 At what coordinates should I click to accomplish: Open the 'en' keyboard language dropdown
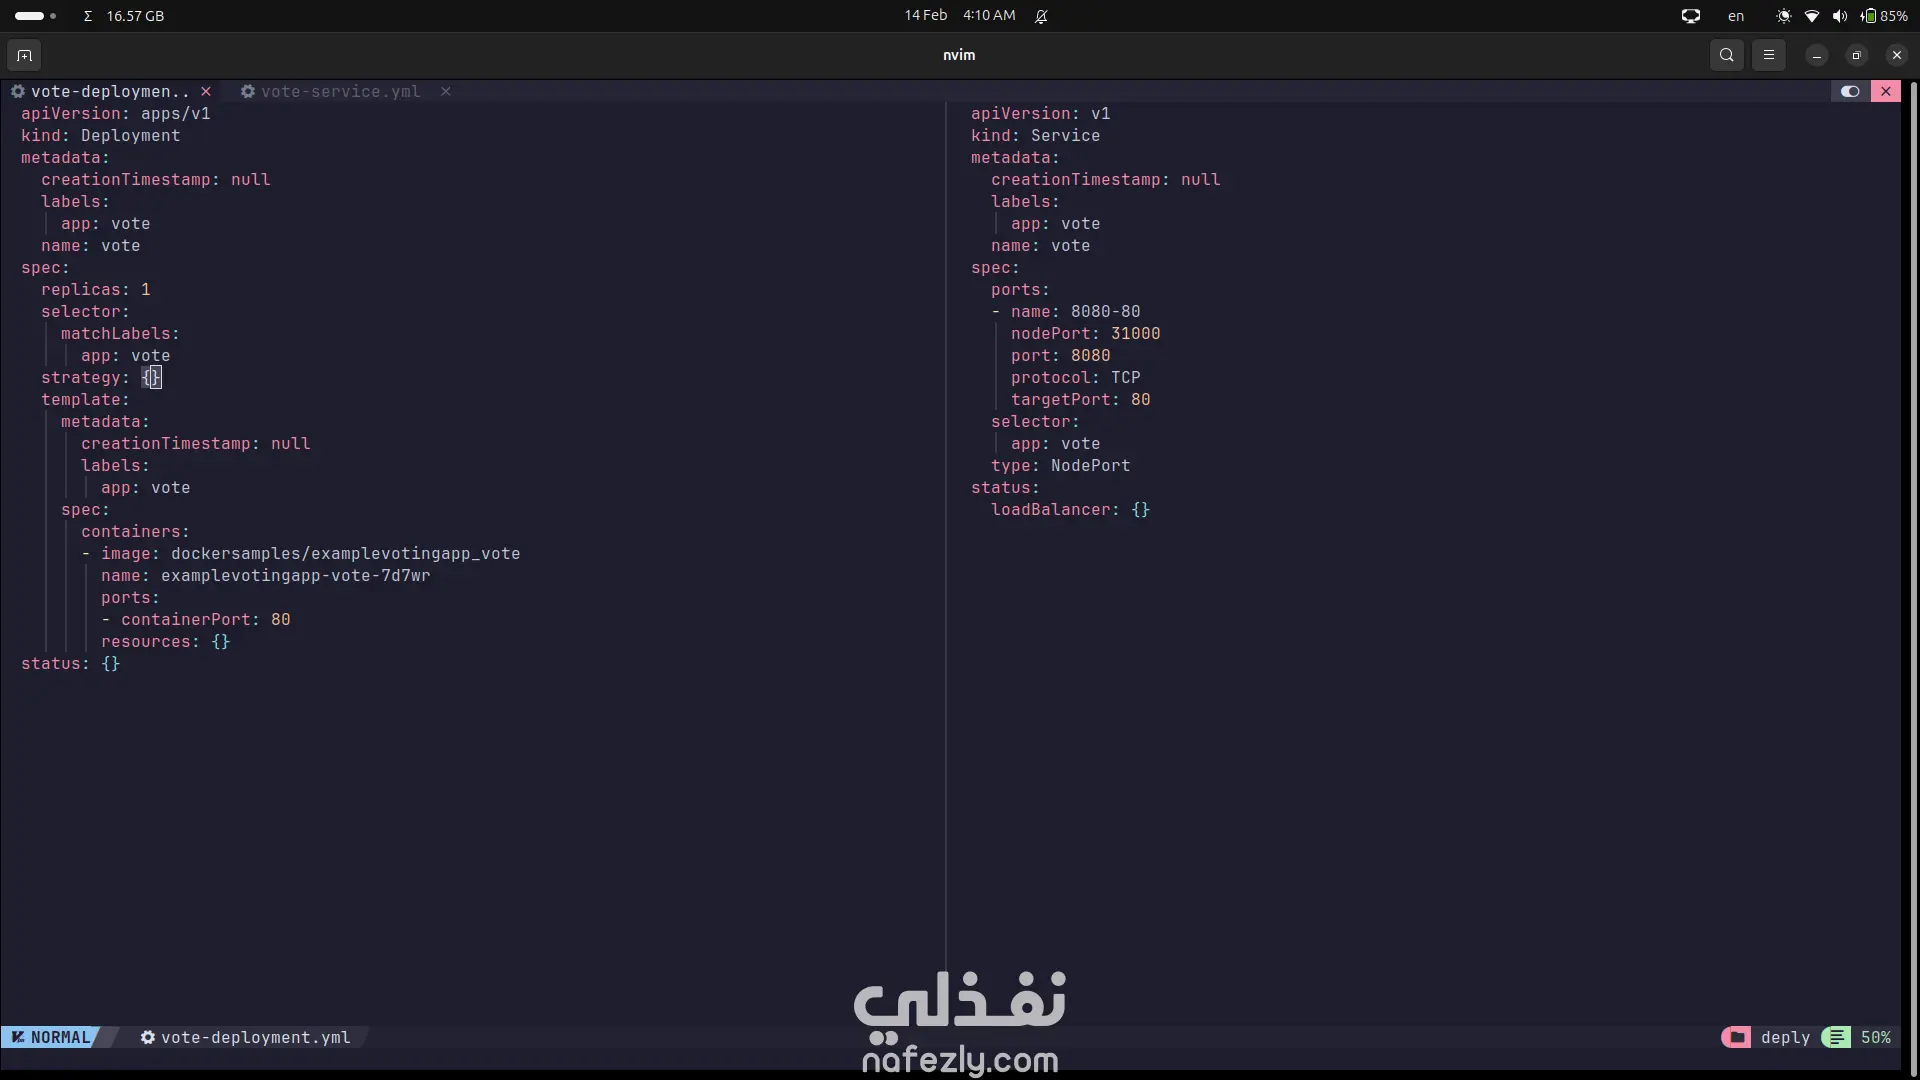coord(1736,16)
